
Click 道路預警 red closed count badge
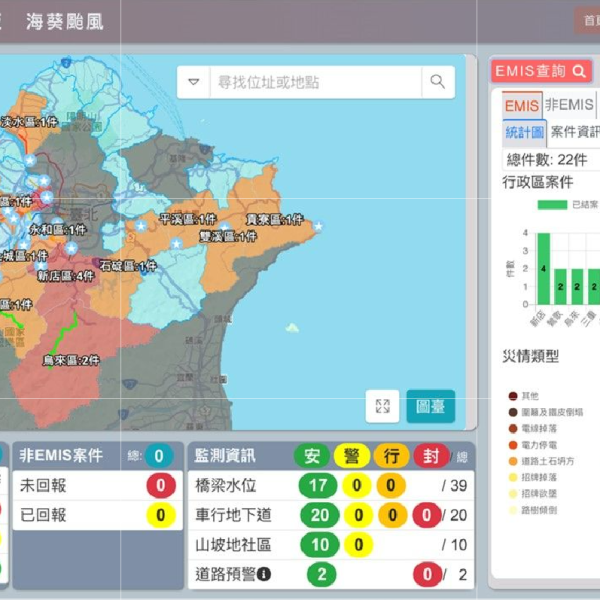(427, 574)
